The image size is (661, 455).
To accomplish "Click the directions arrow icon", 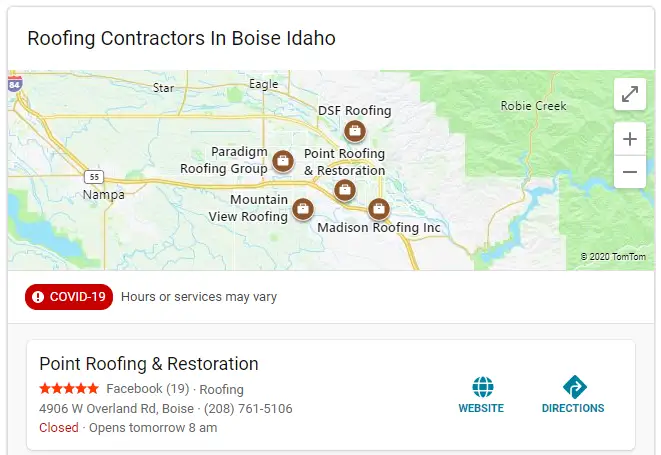I will (573, 386).
